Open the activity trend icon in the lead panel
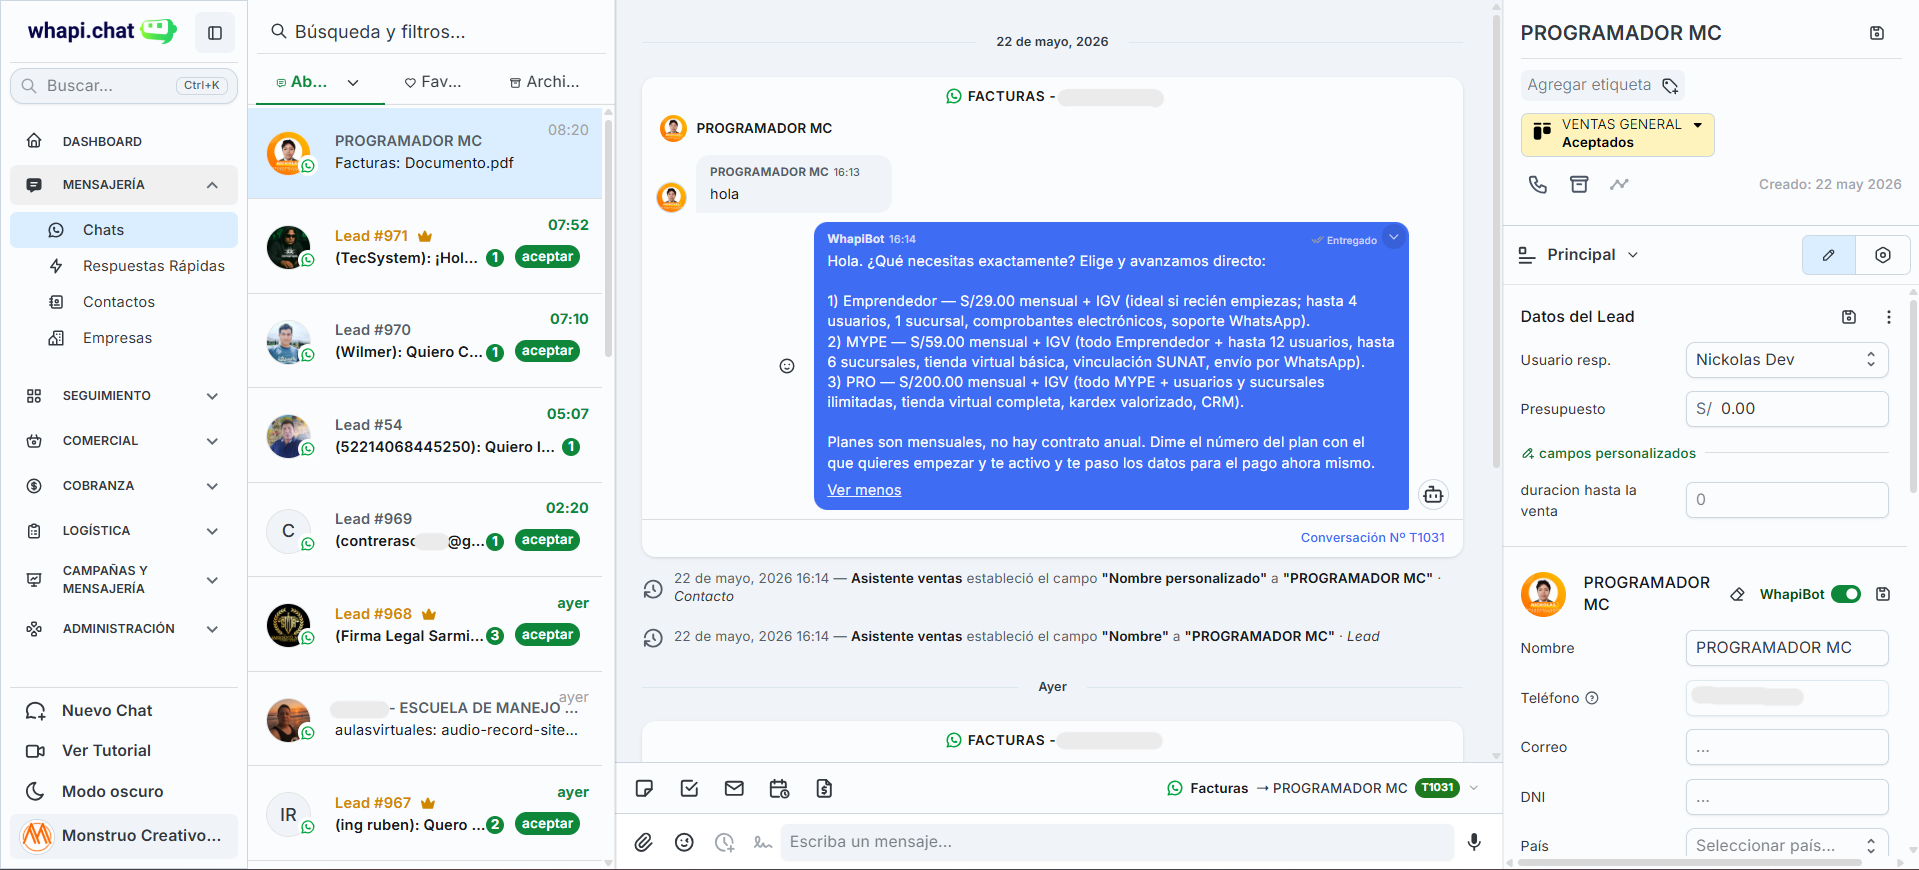1919x870 pixels. tap(1619, 184)
